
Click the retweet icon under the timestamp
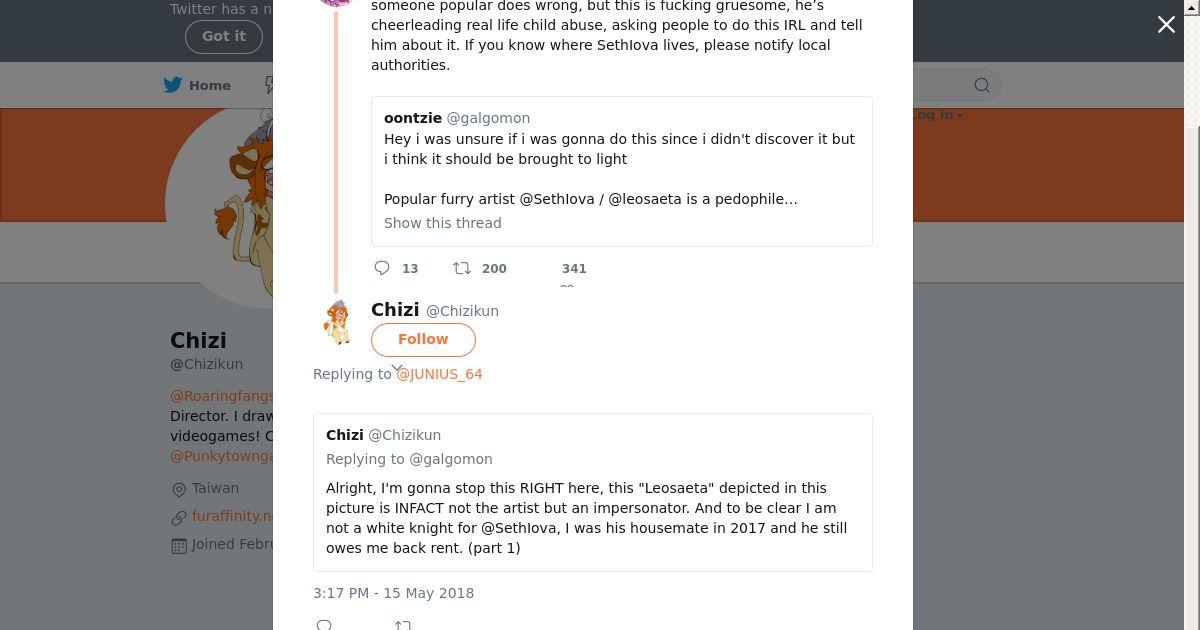tap(402, 625)
